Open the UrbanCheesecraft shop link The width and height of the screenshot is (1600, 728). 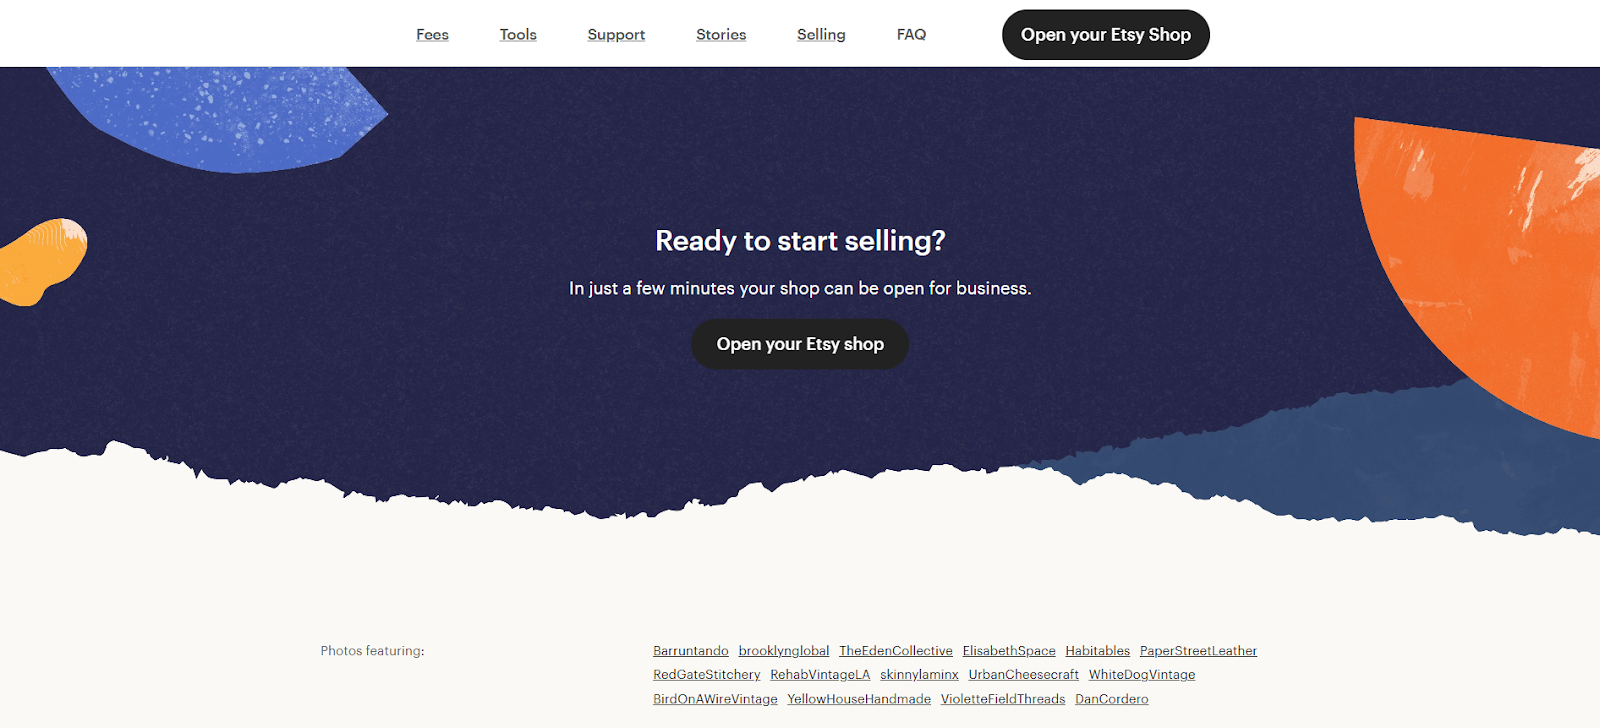point(1024,675)
